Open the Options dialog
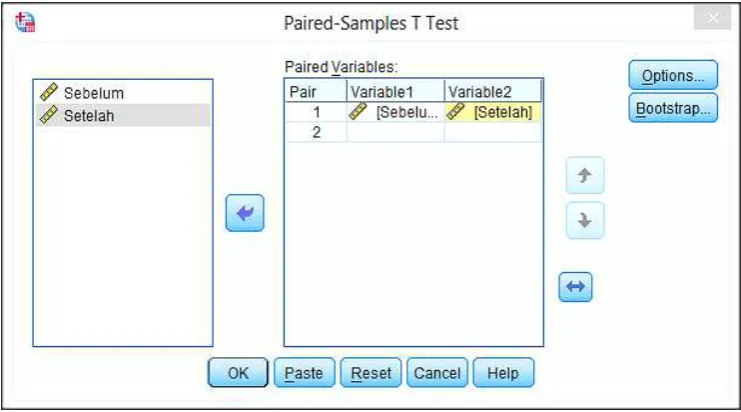 click(673, 75)
